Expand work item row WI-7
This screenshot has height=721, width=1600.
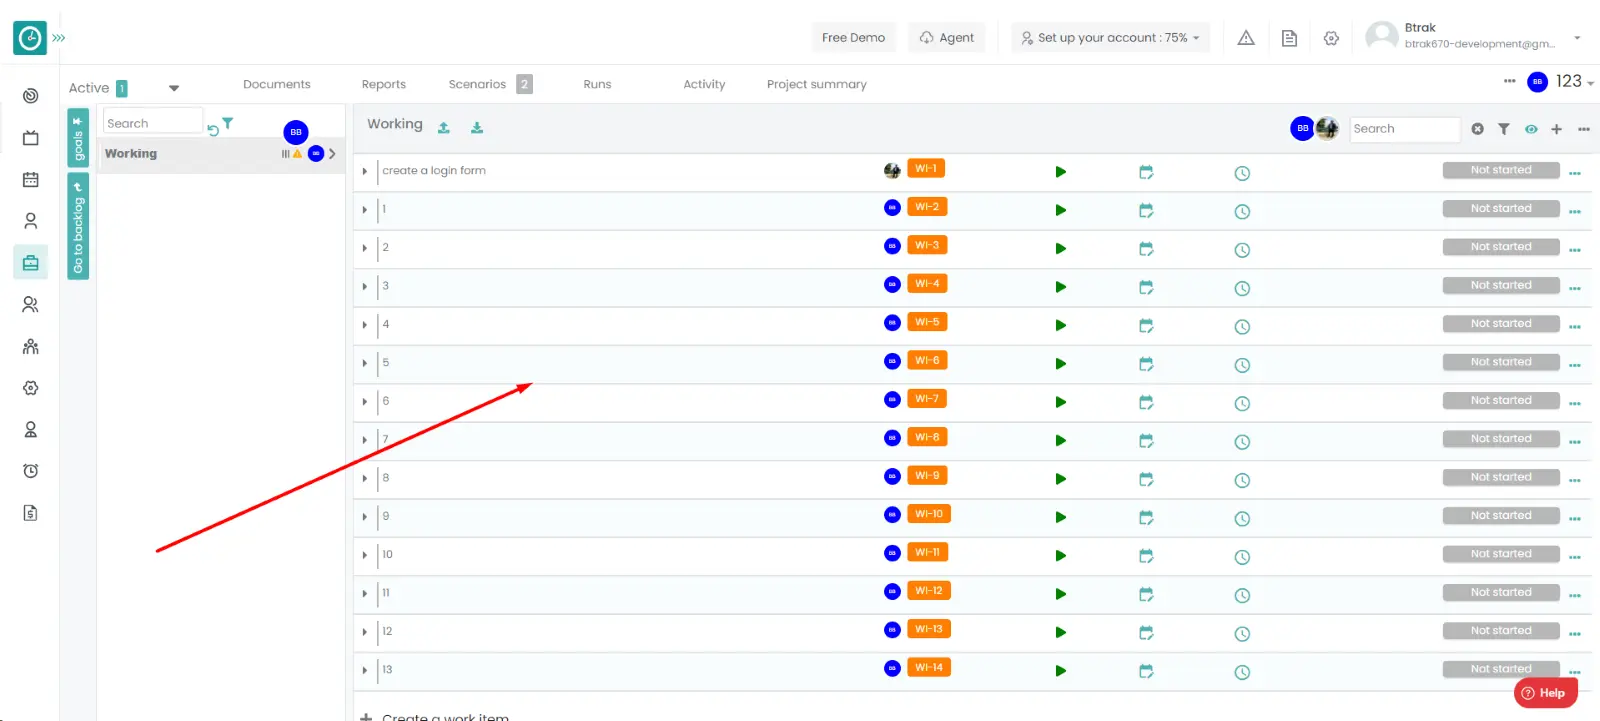[x=365, y=402]
